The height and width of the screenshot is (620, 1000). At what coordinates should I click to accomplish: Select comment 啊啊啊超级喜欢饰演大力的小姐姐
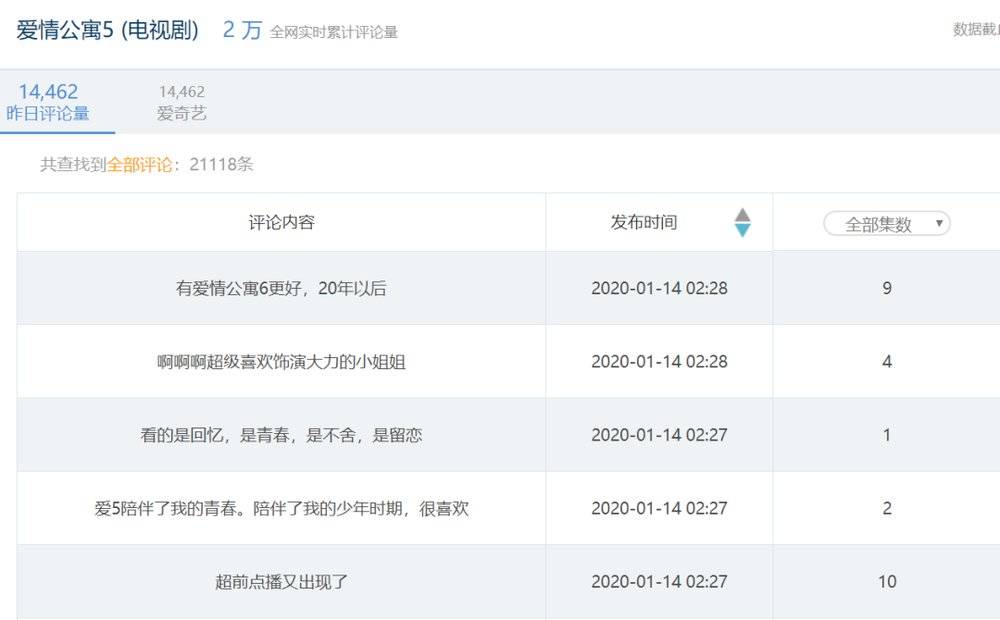tap(281, 362)
